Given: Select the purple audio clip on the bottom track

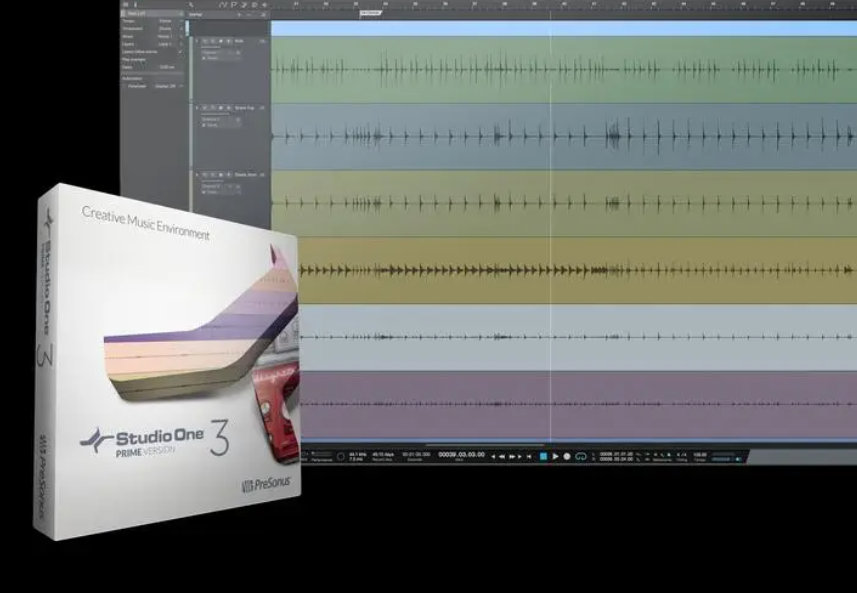Looking at the screenshot, I should pyautogui.click(x=578, y=404).
